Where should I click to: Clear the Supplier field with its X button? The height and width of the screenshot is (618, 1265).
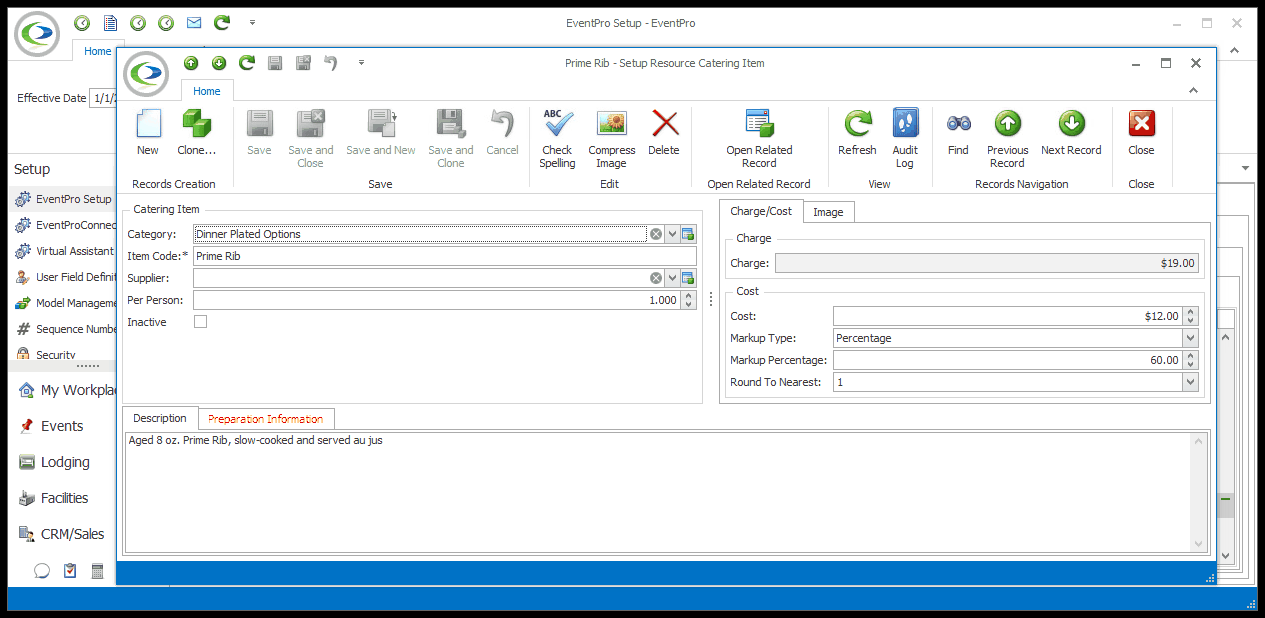(x=656, y=278)
